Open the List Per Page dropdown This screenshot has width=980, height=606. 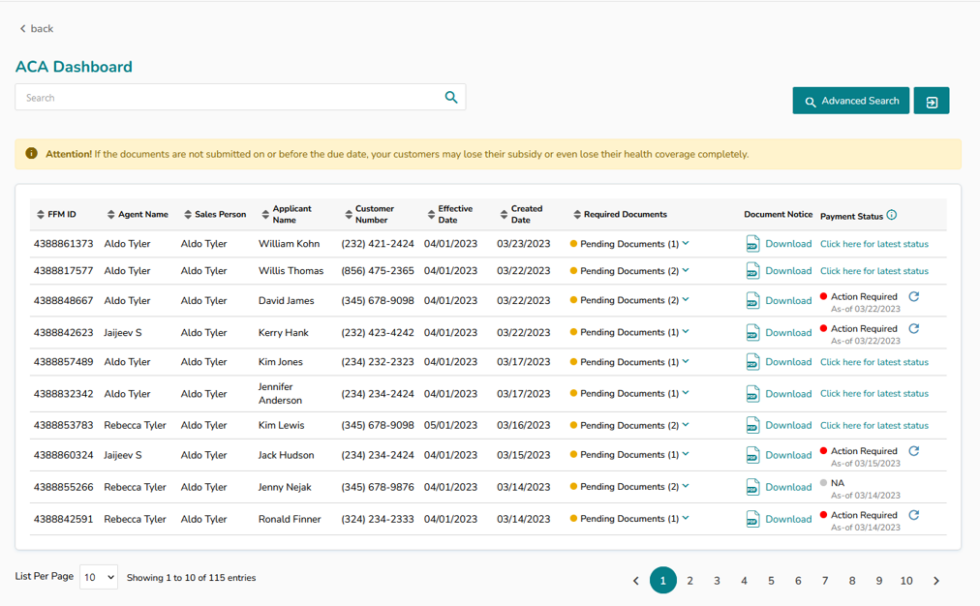pos(98,577)
